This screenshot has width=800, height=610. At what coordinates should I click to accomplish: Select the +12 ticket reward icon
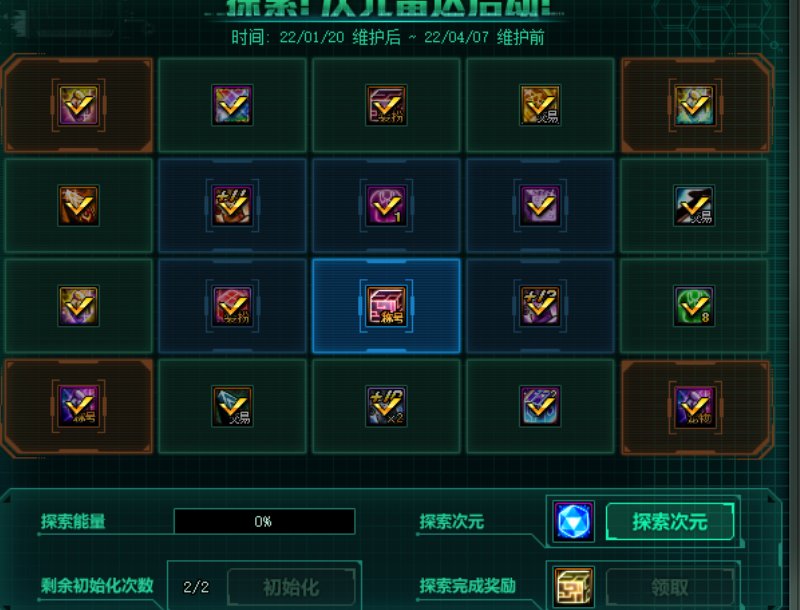point(540,306)
